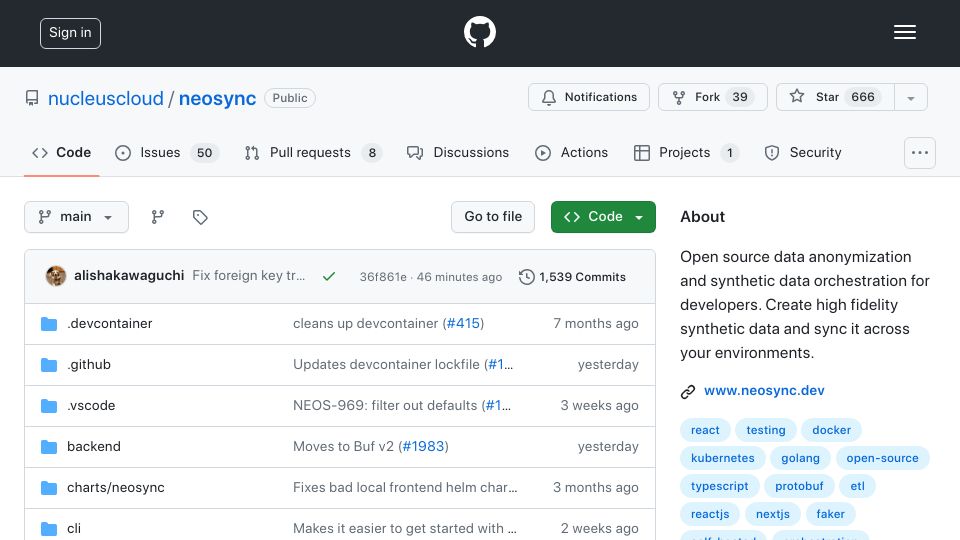Select the open-source topic tag
This screenshot has width=960, height=540.
tap(882, 458)
